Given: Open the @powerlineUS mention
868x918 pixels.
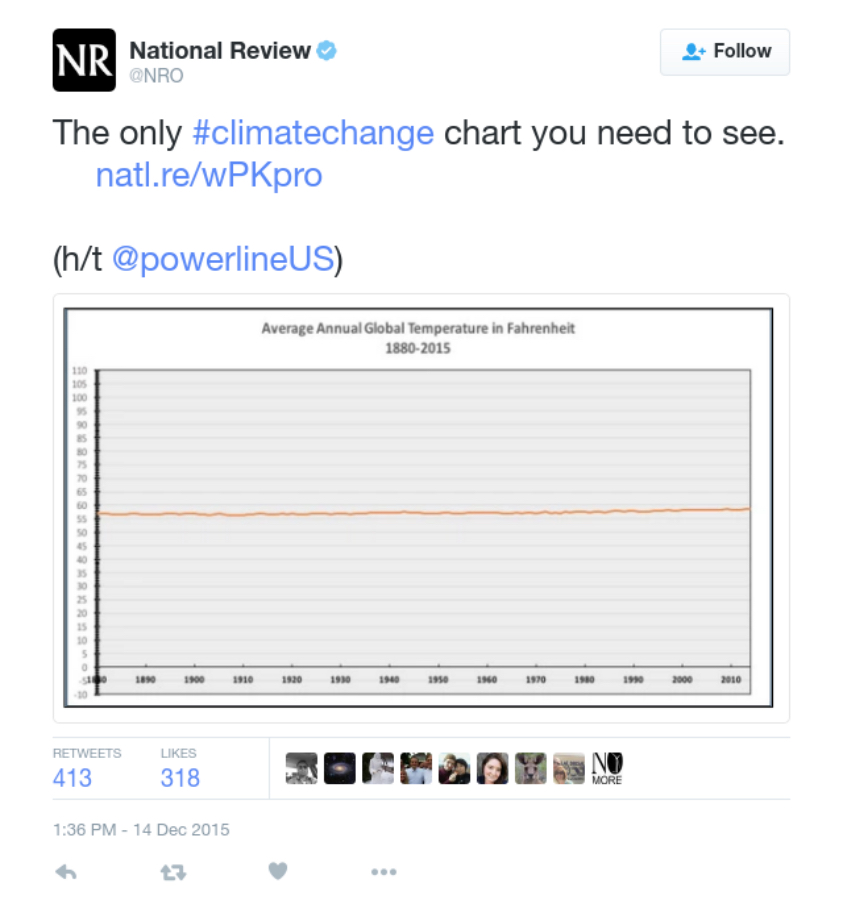Looking at the screenshot, I should click(x=222, y=259).
